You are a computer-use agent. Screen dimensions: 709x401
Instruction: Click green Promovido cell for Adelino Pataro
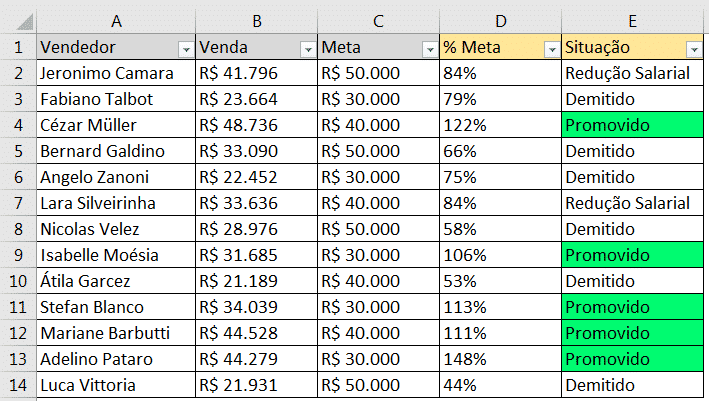coord(634,359)
